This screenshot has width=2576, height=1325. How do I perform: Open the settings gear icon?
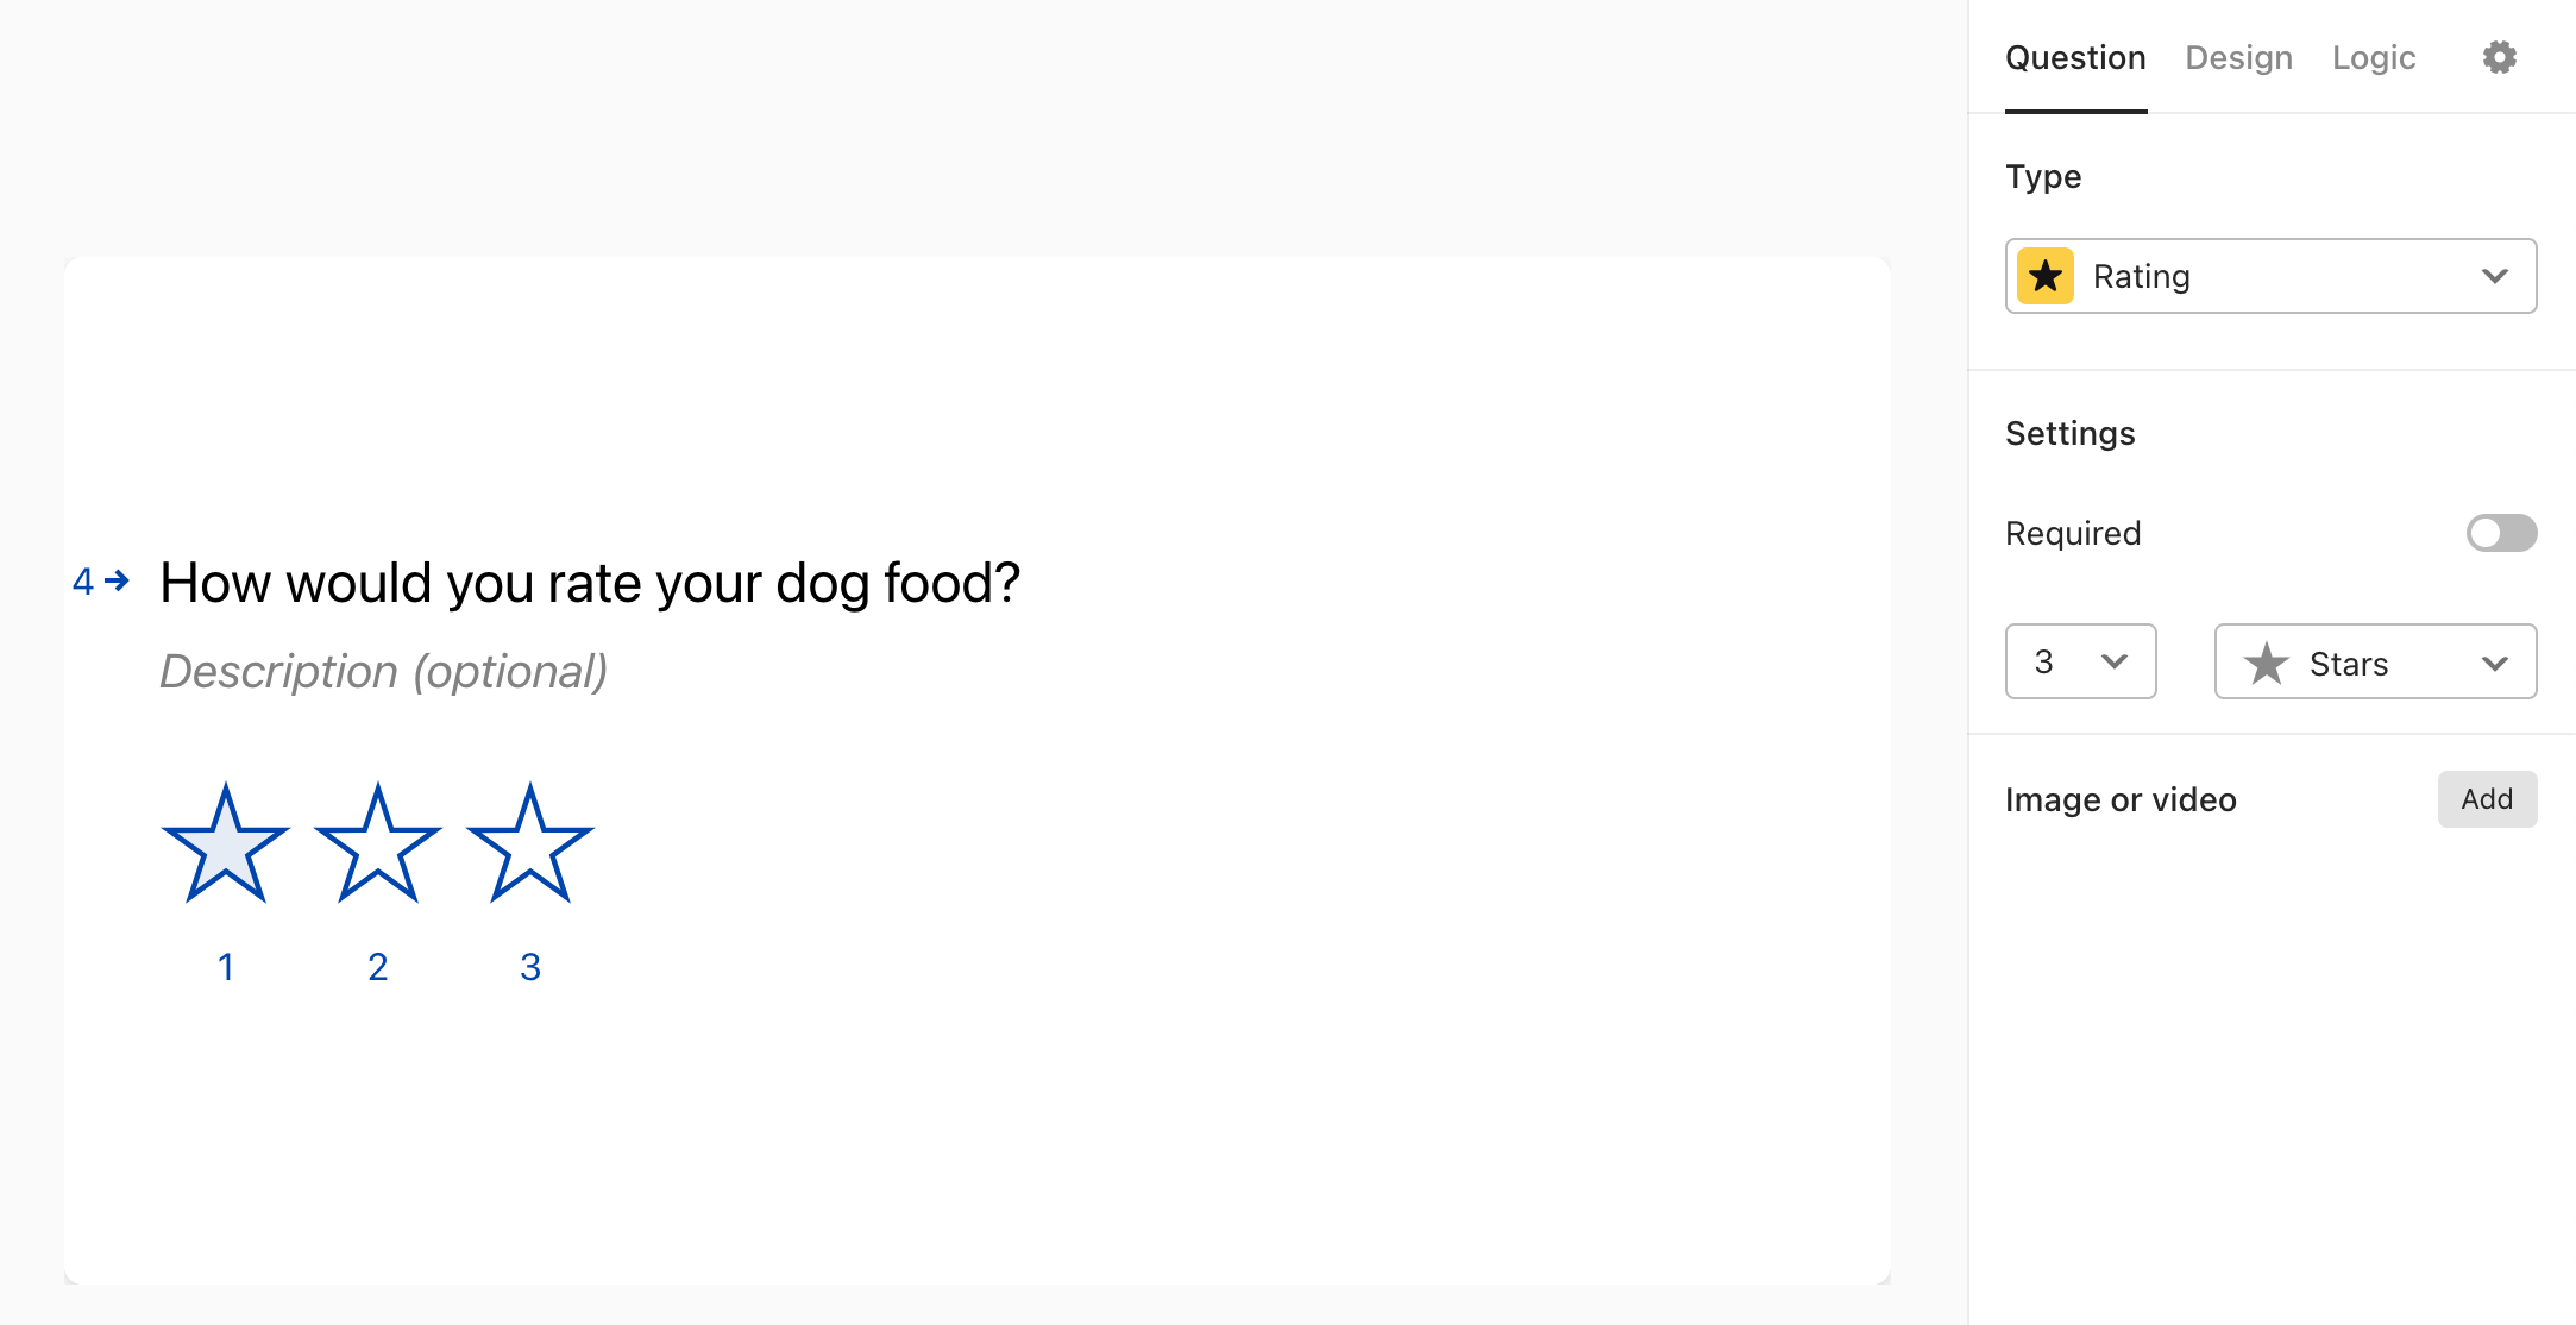2500,57
